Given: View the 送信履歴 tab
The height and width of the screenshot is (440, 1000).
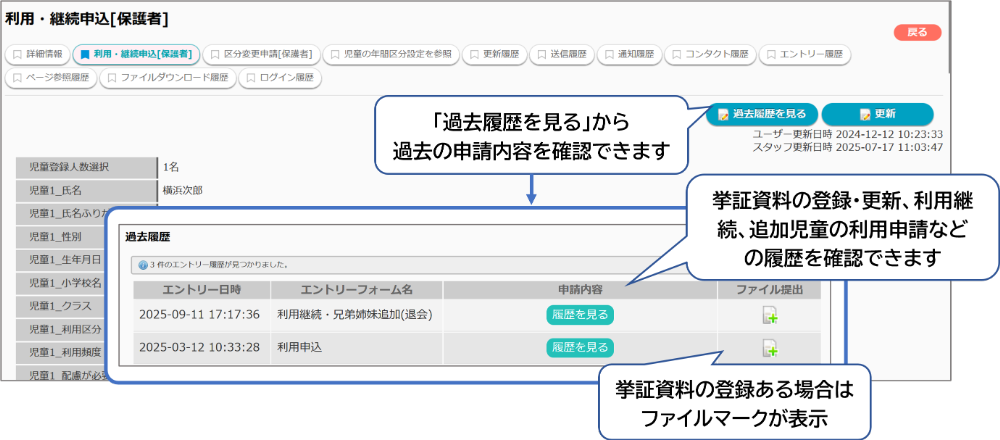Looking at the screenshot, I should point(561,54).
